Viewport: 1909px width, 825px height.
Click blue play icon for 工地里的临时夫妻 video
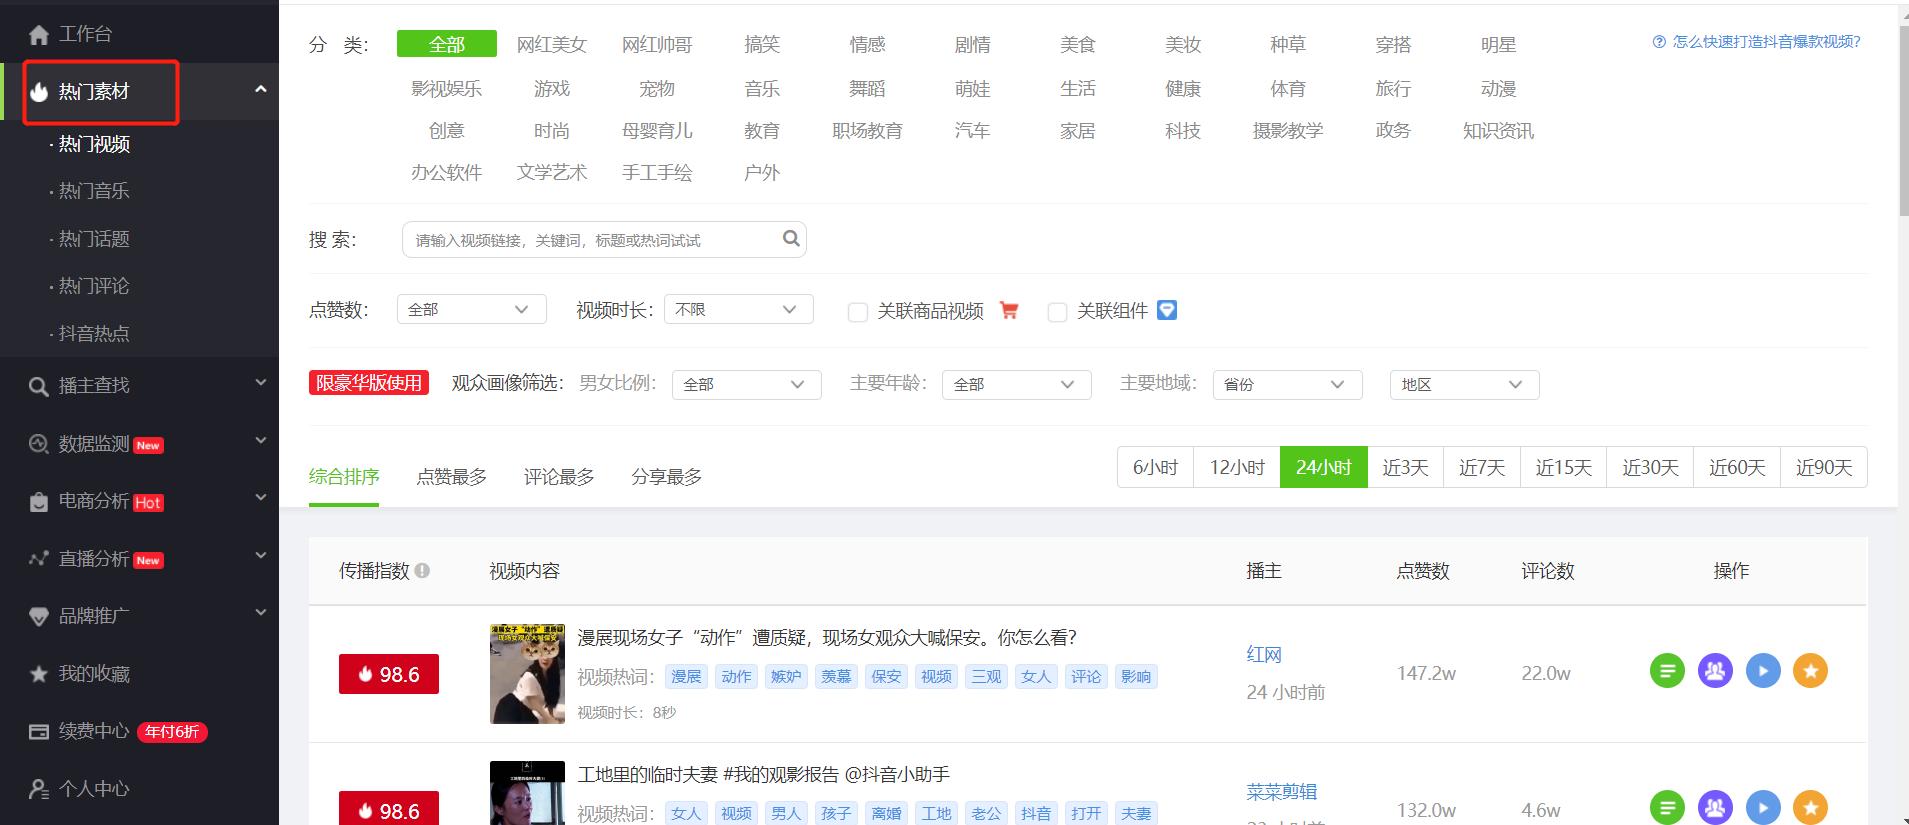(1763, 807)
